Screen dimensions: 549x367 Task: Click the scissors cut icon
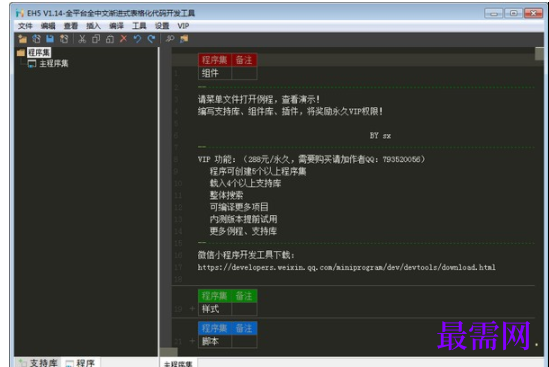82,39
